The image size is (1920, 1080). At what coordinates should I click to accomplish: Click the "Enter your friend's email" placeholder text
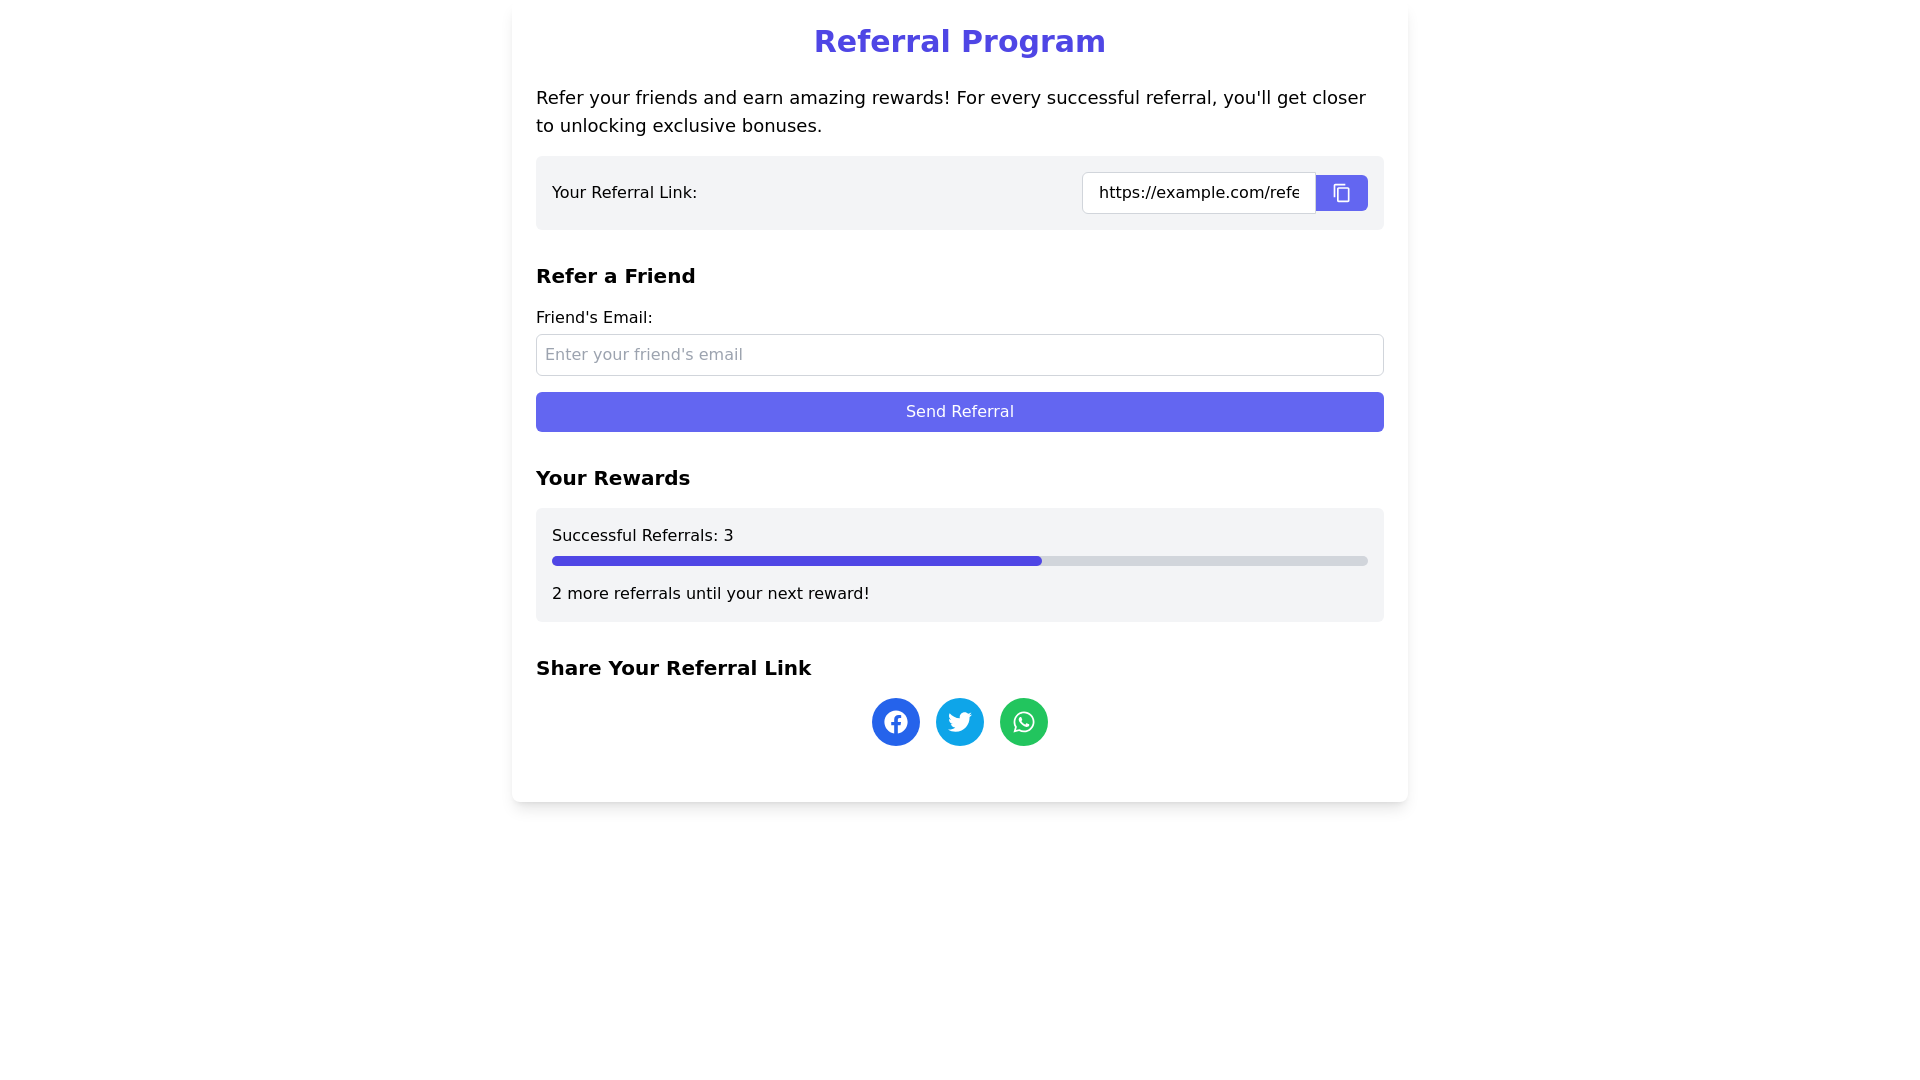(x=643, y=355)
